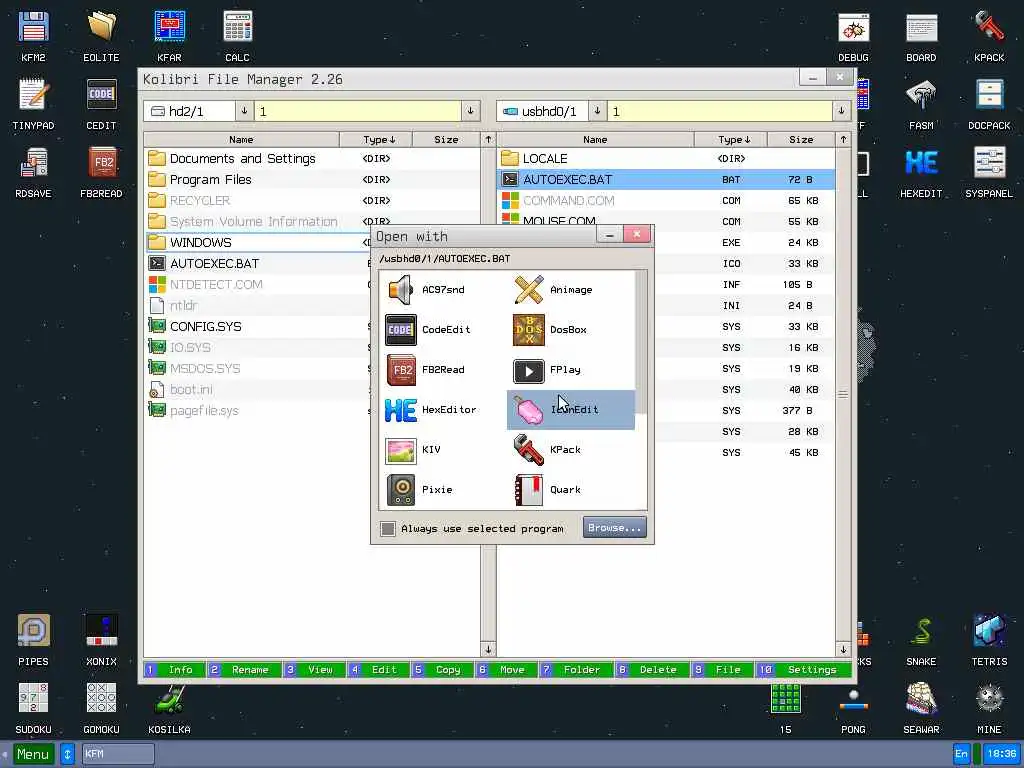Click F10 Settings function key
Screen dimensions: 1024x768
coord(803,669)
